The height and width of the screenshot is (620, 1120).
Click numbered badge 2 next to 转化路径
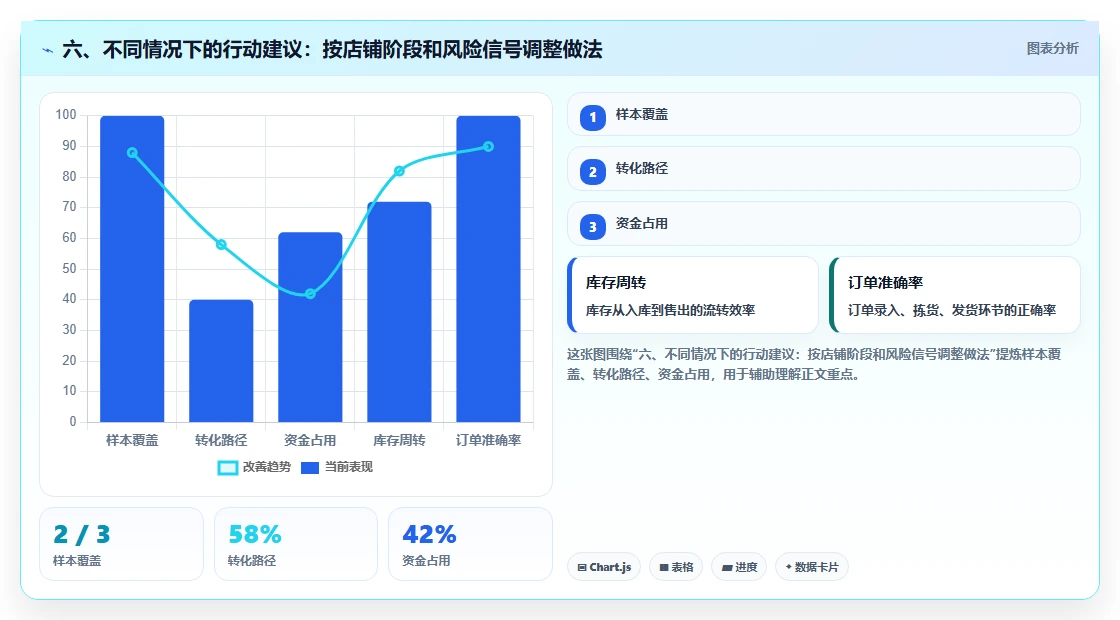click(x=593, y=171)
